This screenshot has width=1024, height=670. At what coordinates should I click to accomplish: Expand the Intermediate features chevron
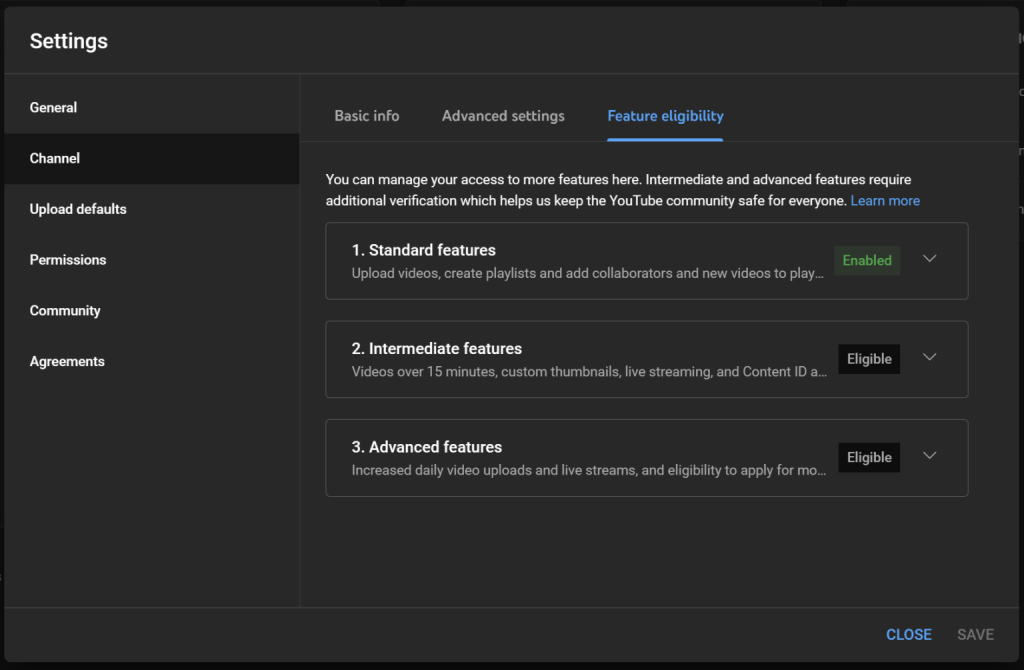point(929,358)
